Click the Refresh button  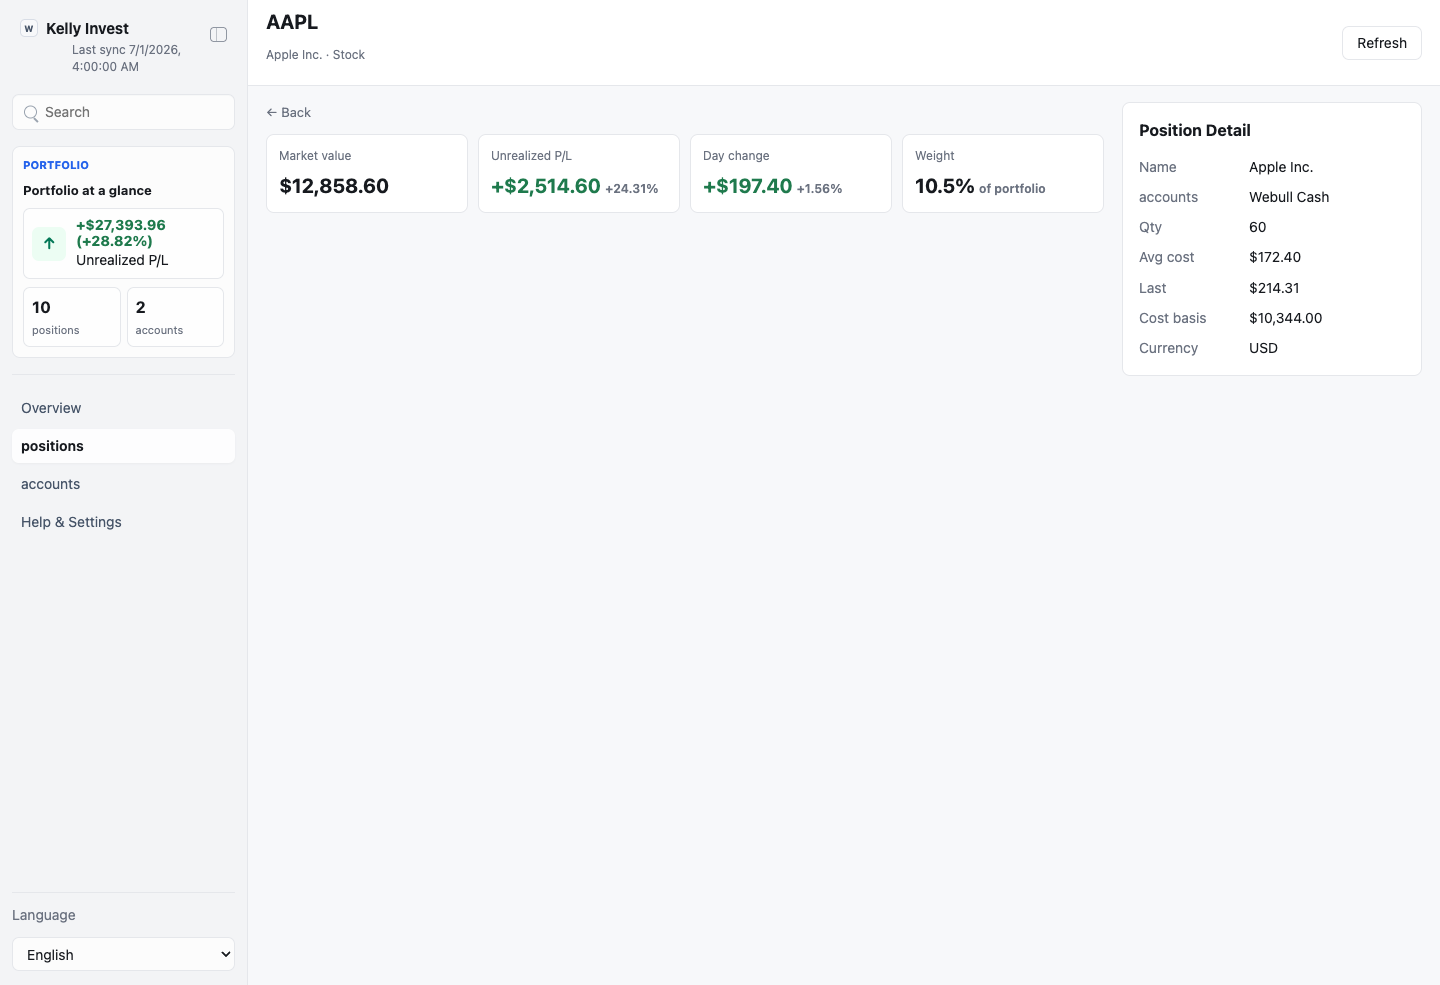[x=1381, y=43]
